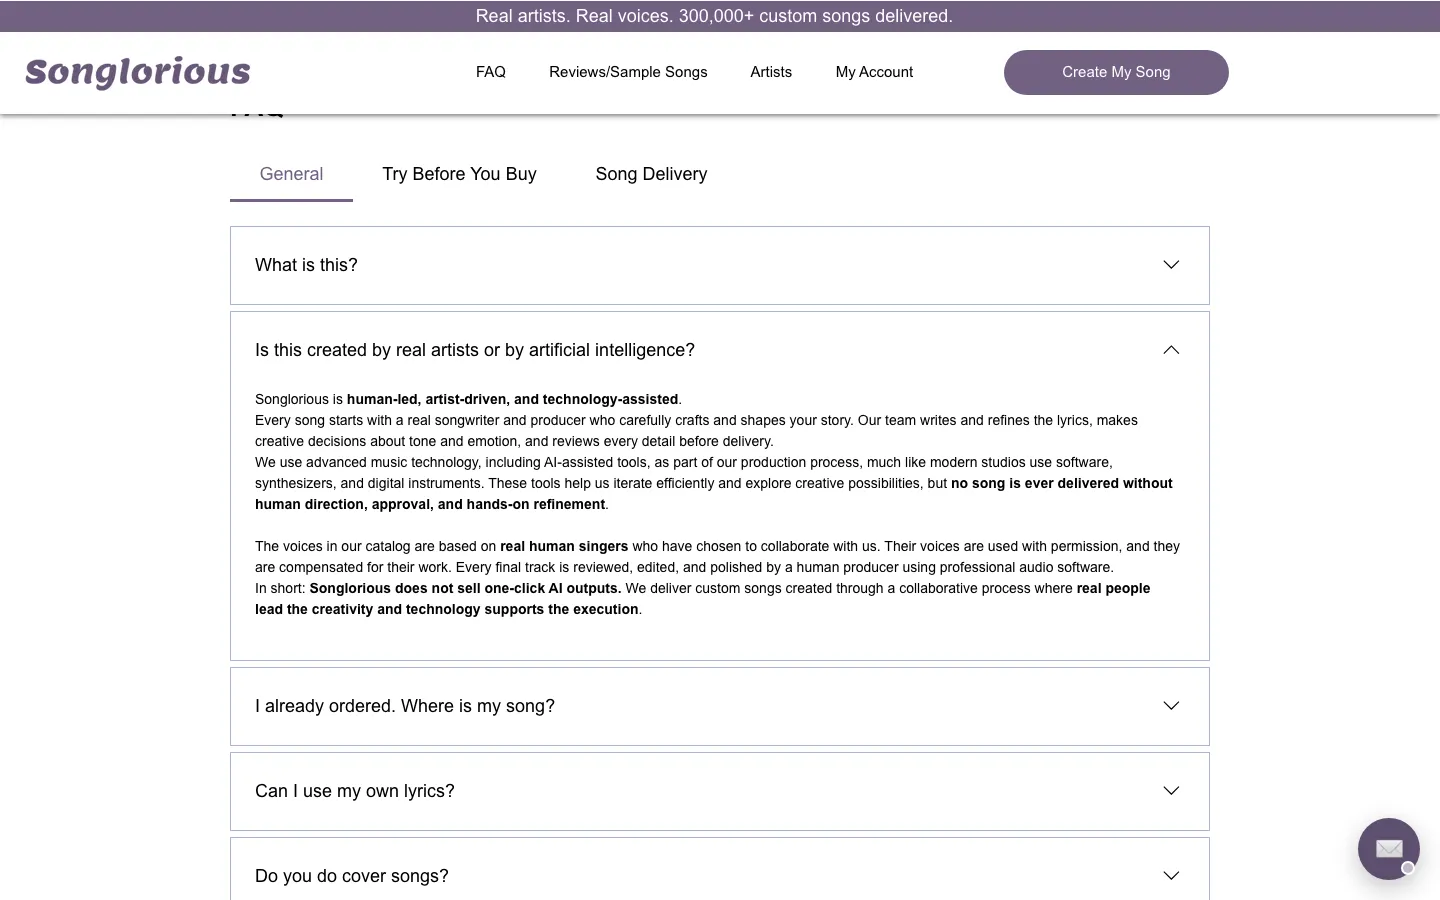This screenshot has width=1440, height=900.
Task: Click 'Is this created by real artists' question
Action: coord(475,350)
